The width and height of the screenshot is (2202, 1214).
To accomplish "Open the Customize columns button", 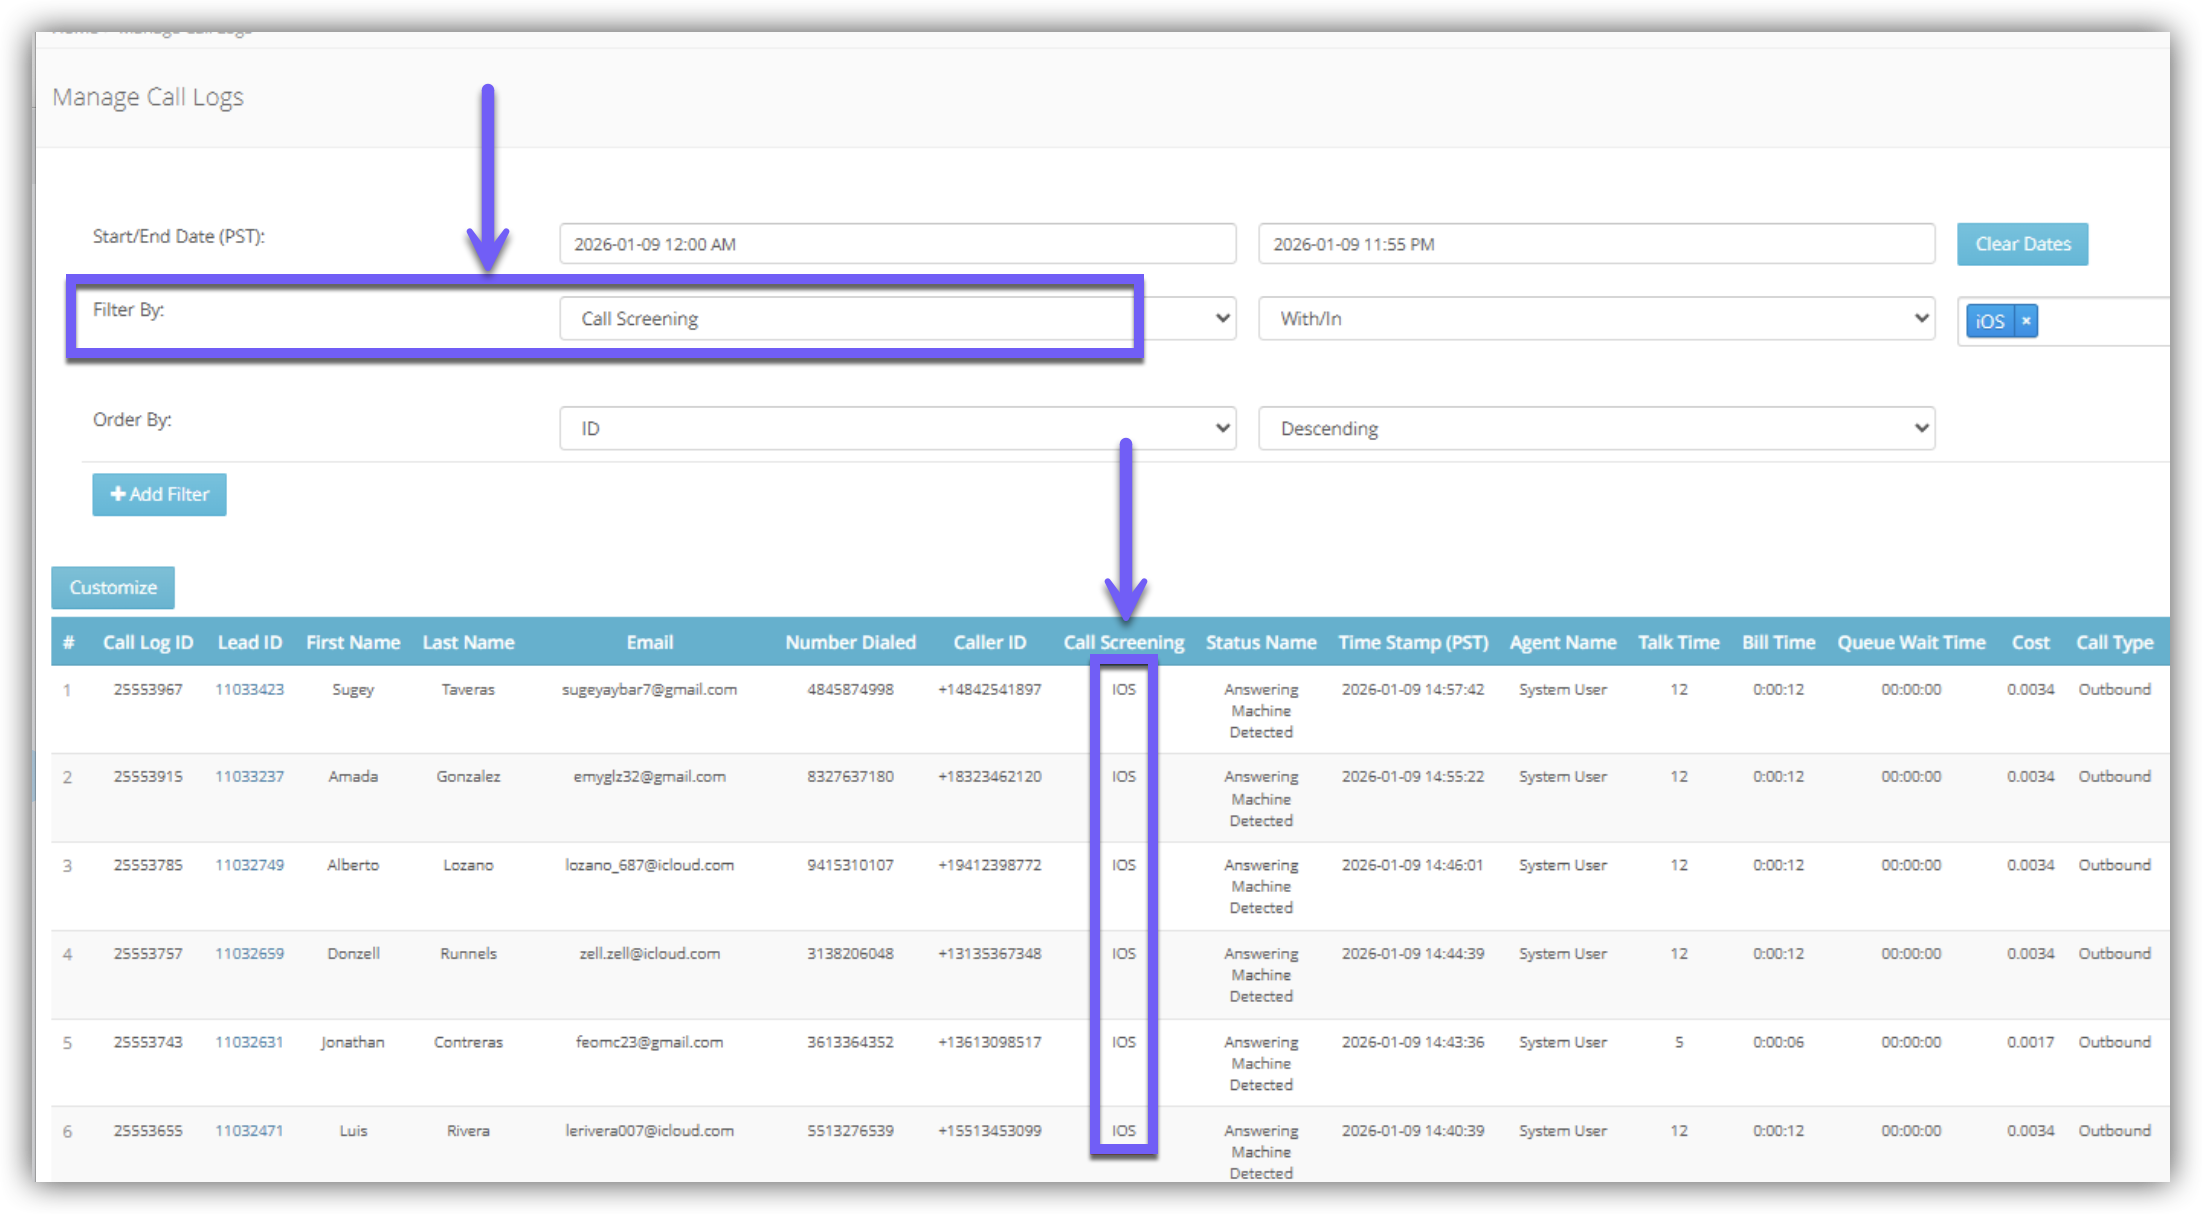I will [113, 588].
